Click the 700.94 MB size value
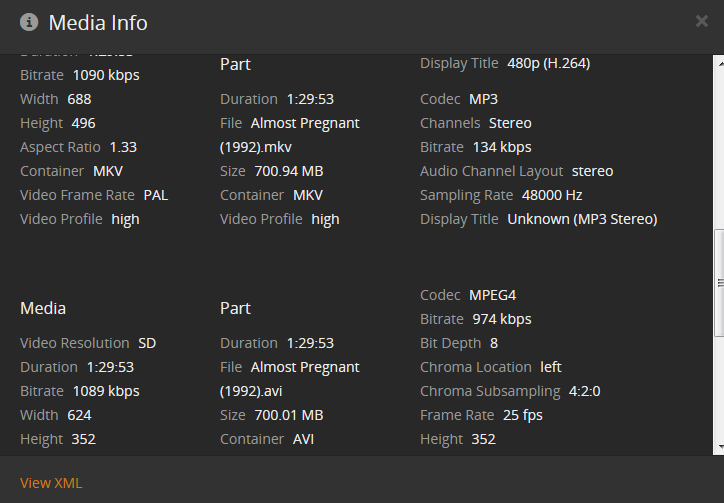The width and height of the screenshot is (724, 503). coord(287,171)
